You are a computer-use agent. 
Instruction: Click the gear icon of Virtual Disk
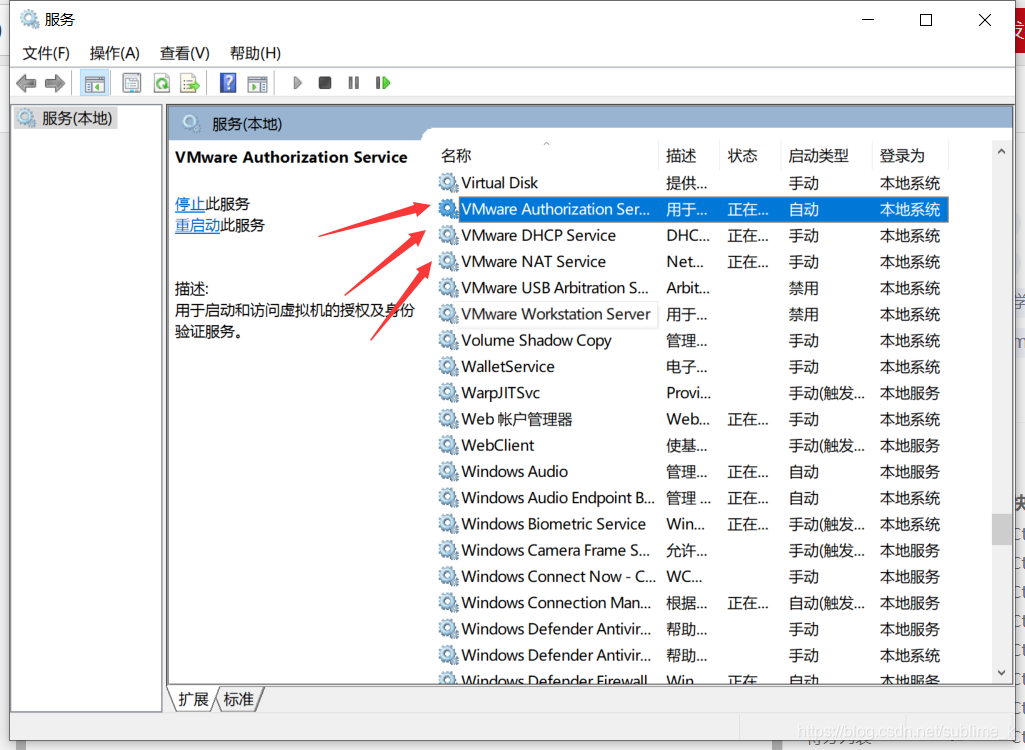point(448,182)
